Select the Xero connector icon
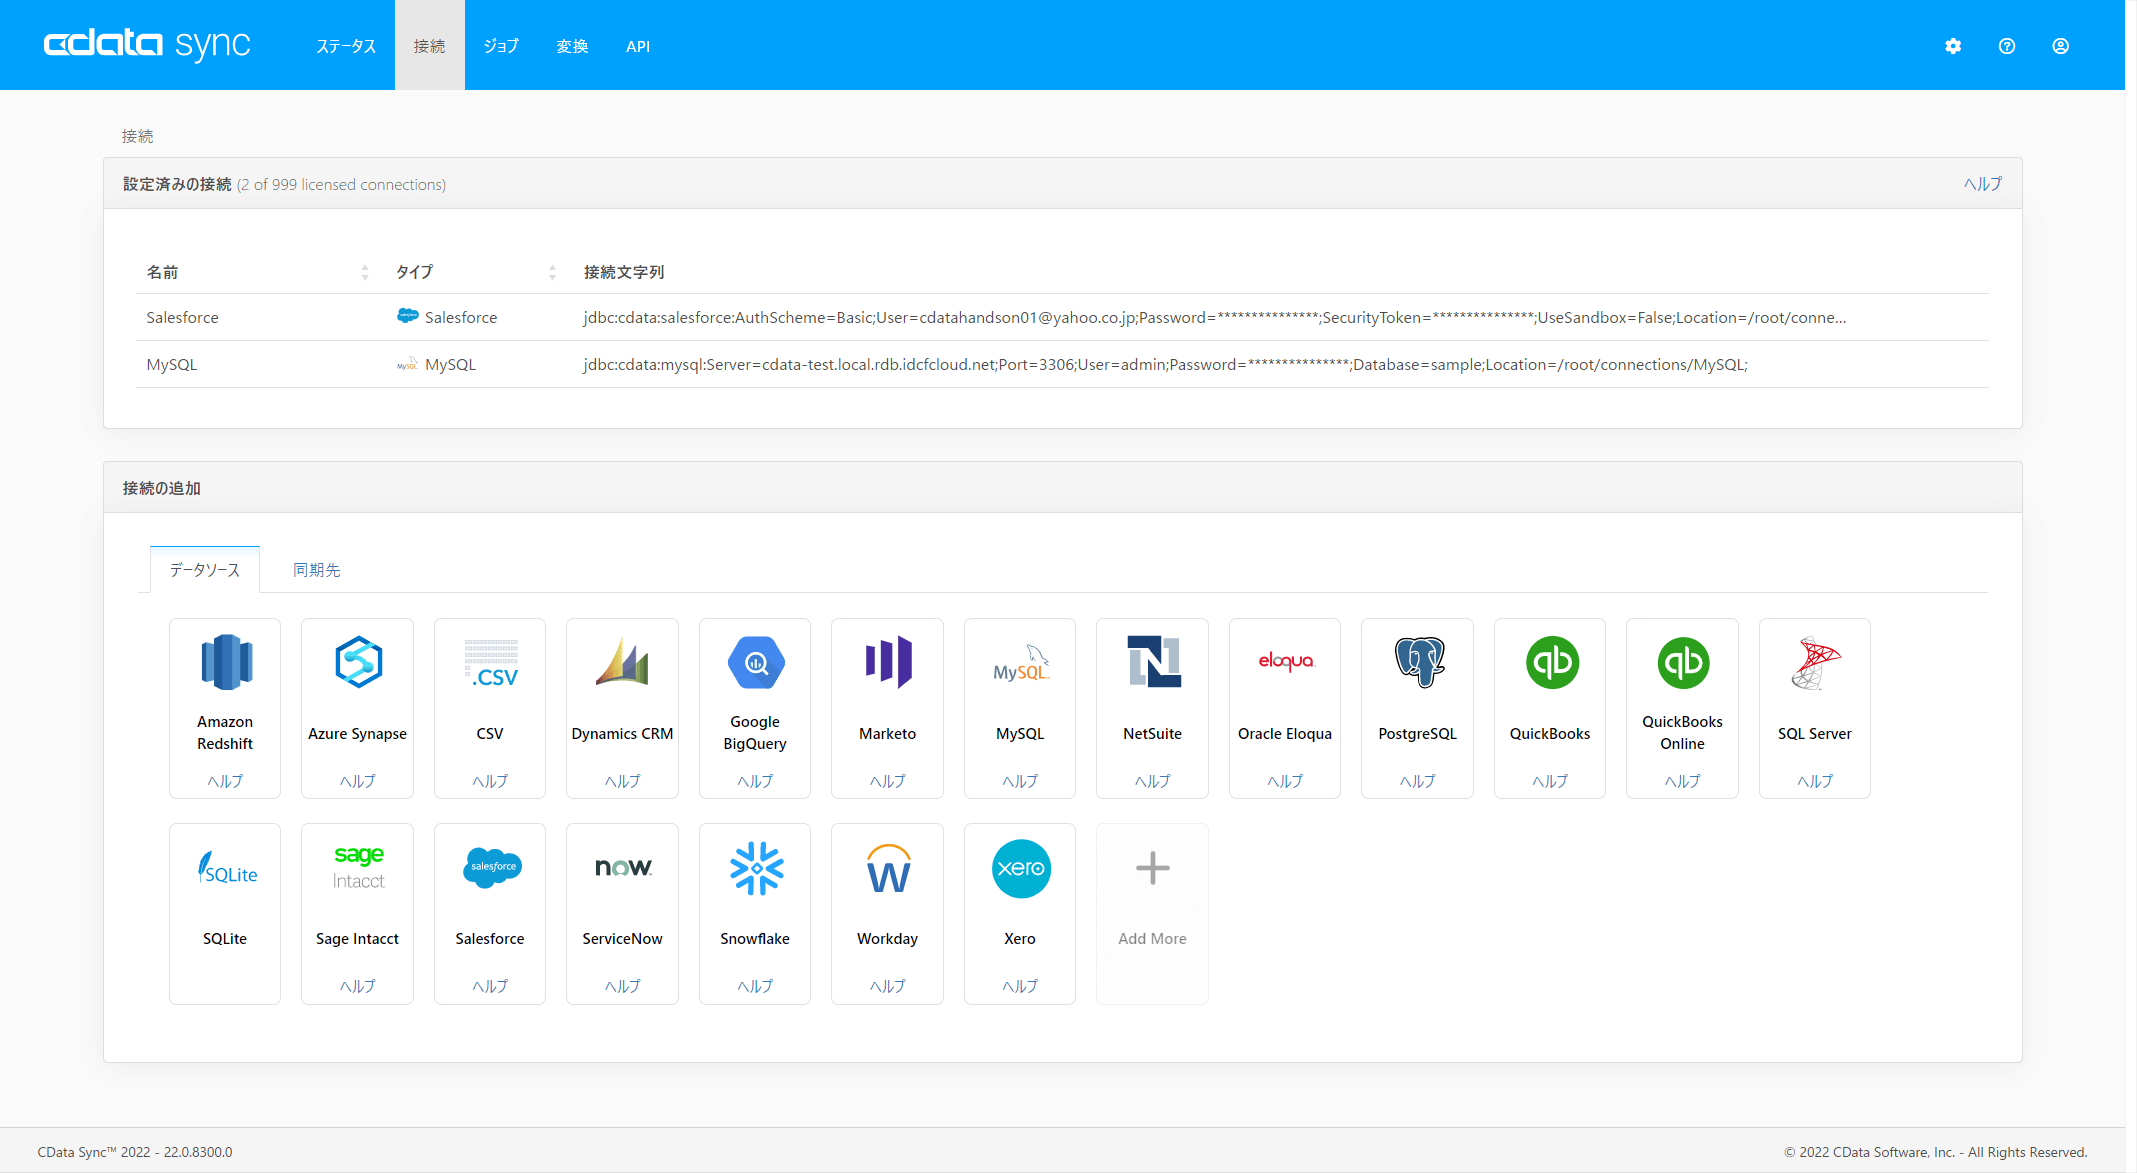This screenshot has height=1173, width=2137. pyautogui.click(x=1020, y=868)
